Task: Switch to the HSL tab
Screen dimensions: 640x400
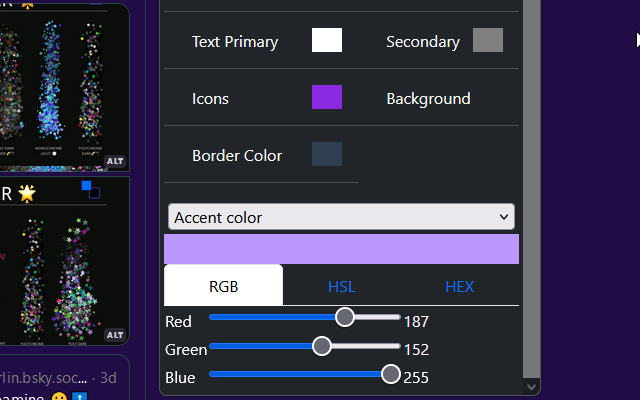Action: (x=341, y=287)
